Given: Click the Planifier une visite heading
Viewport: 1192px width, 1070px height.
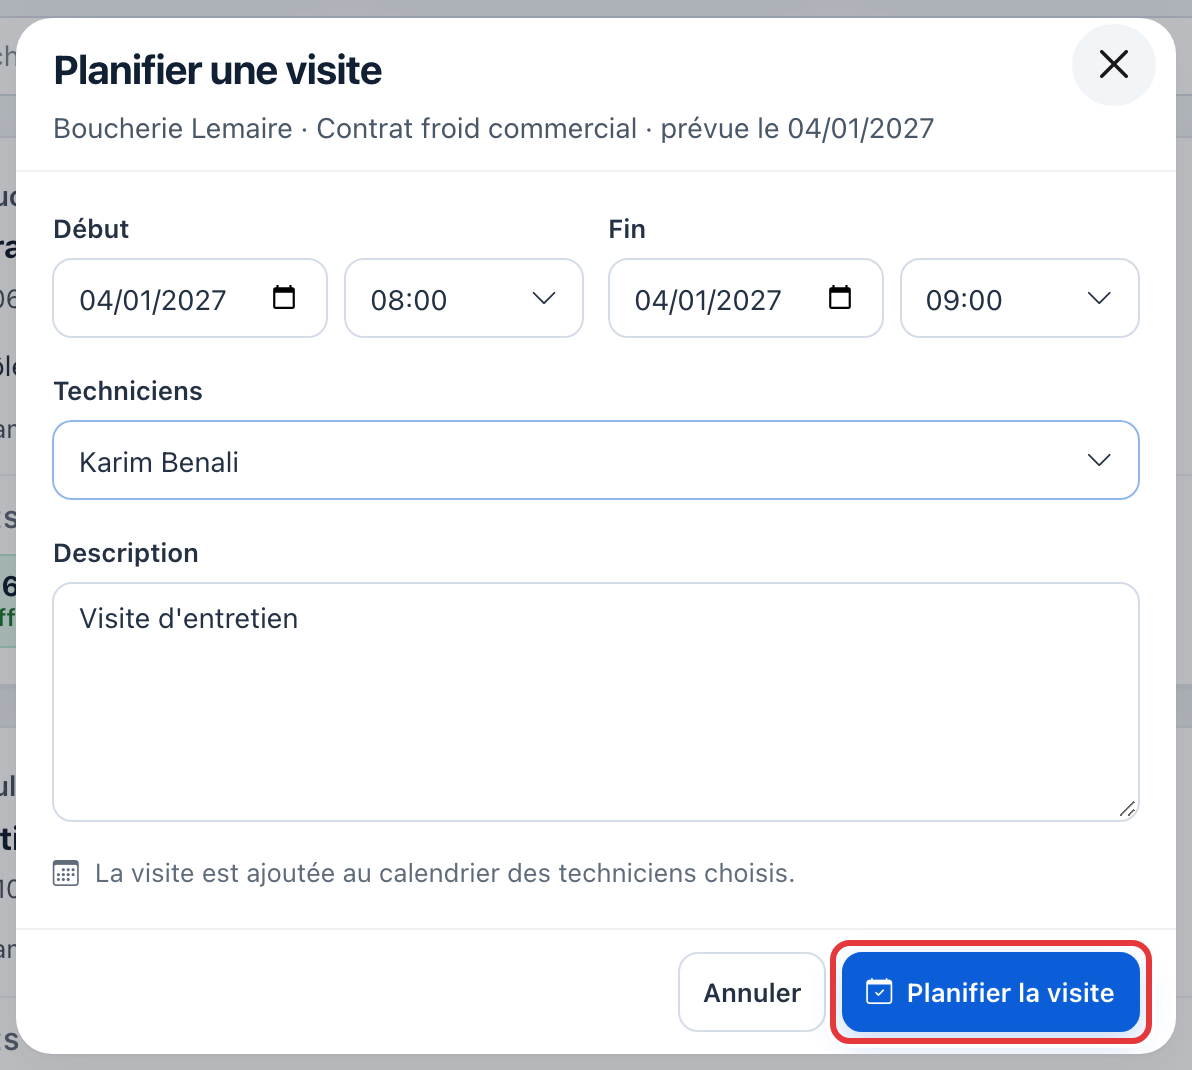Looking at the screenshot, I should click(217, 70).
